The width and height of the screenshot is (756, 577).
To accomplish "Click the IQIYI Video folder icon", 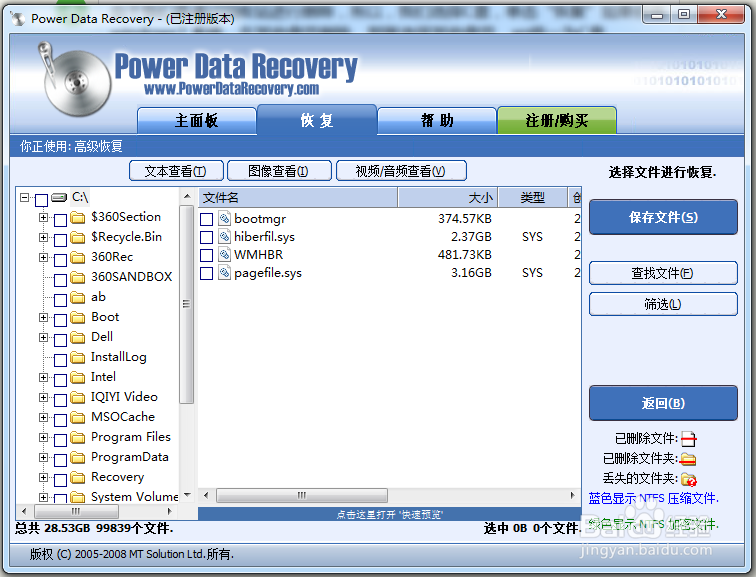I will 78,397.
